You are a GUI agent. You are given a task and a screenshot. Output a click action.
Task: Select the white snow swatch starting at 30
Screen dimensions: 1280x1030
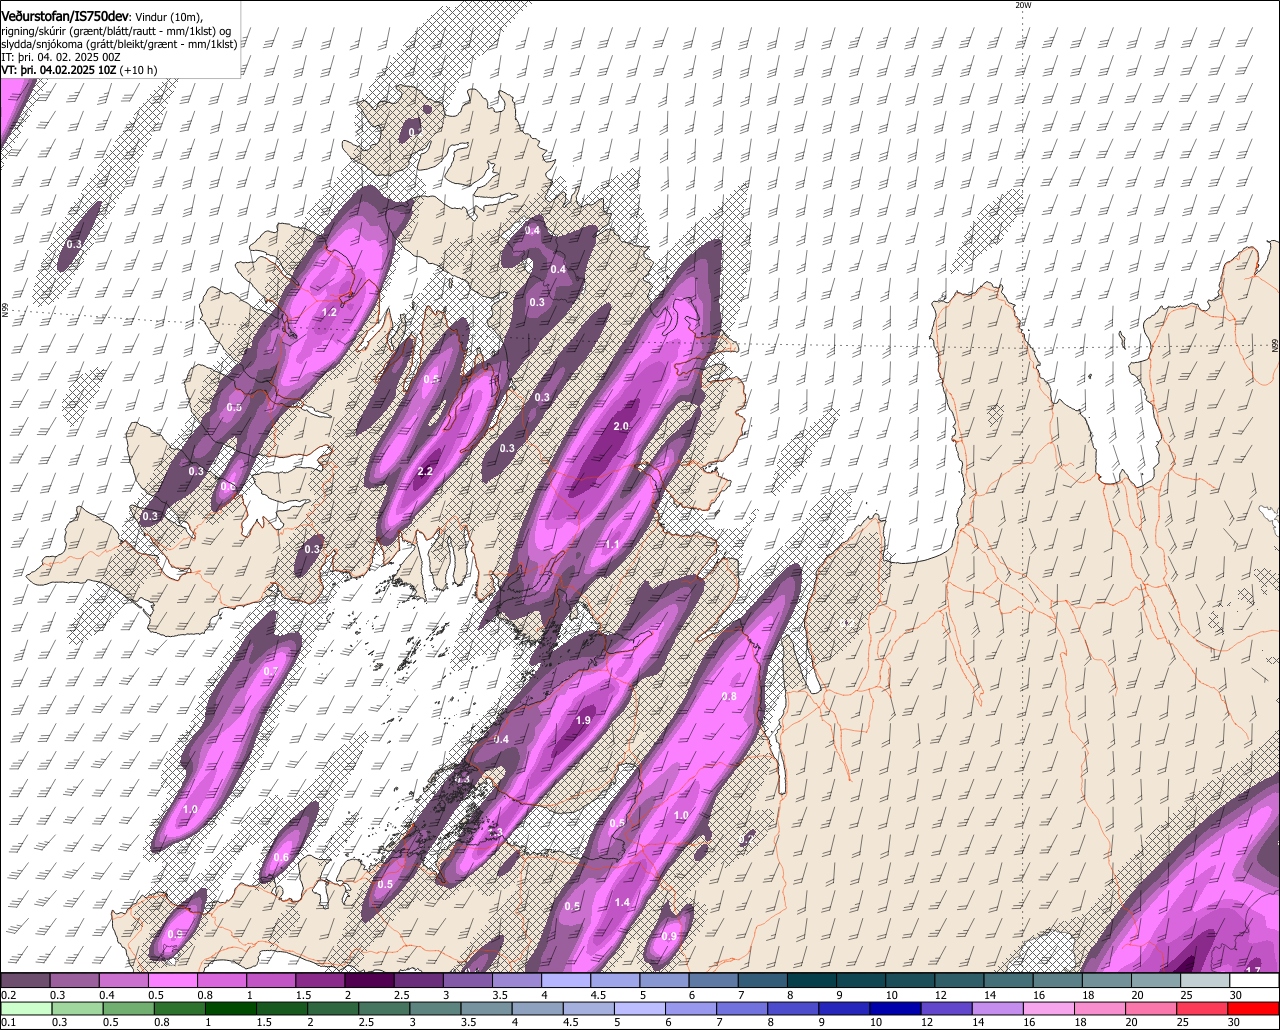pos(1255,980)
